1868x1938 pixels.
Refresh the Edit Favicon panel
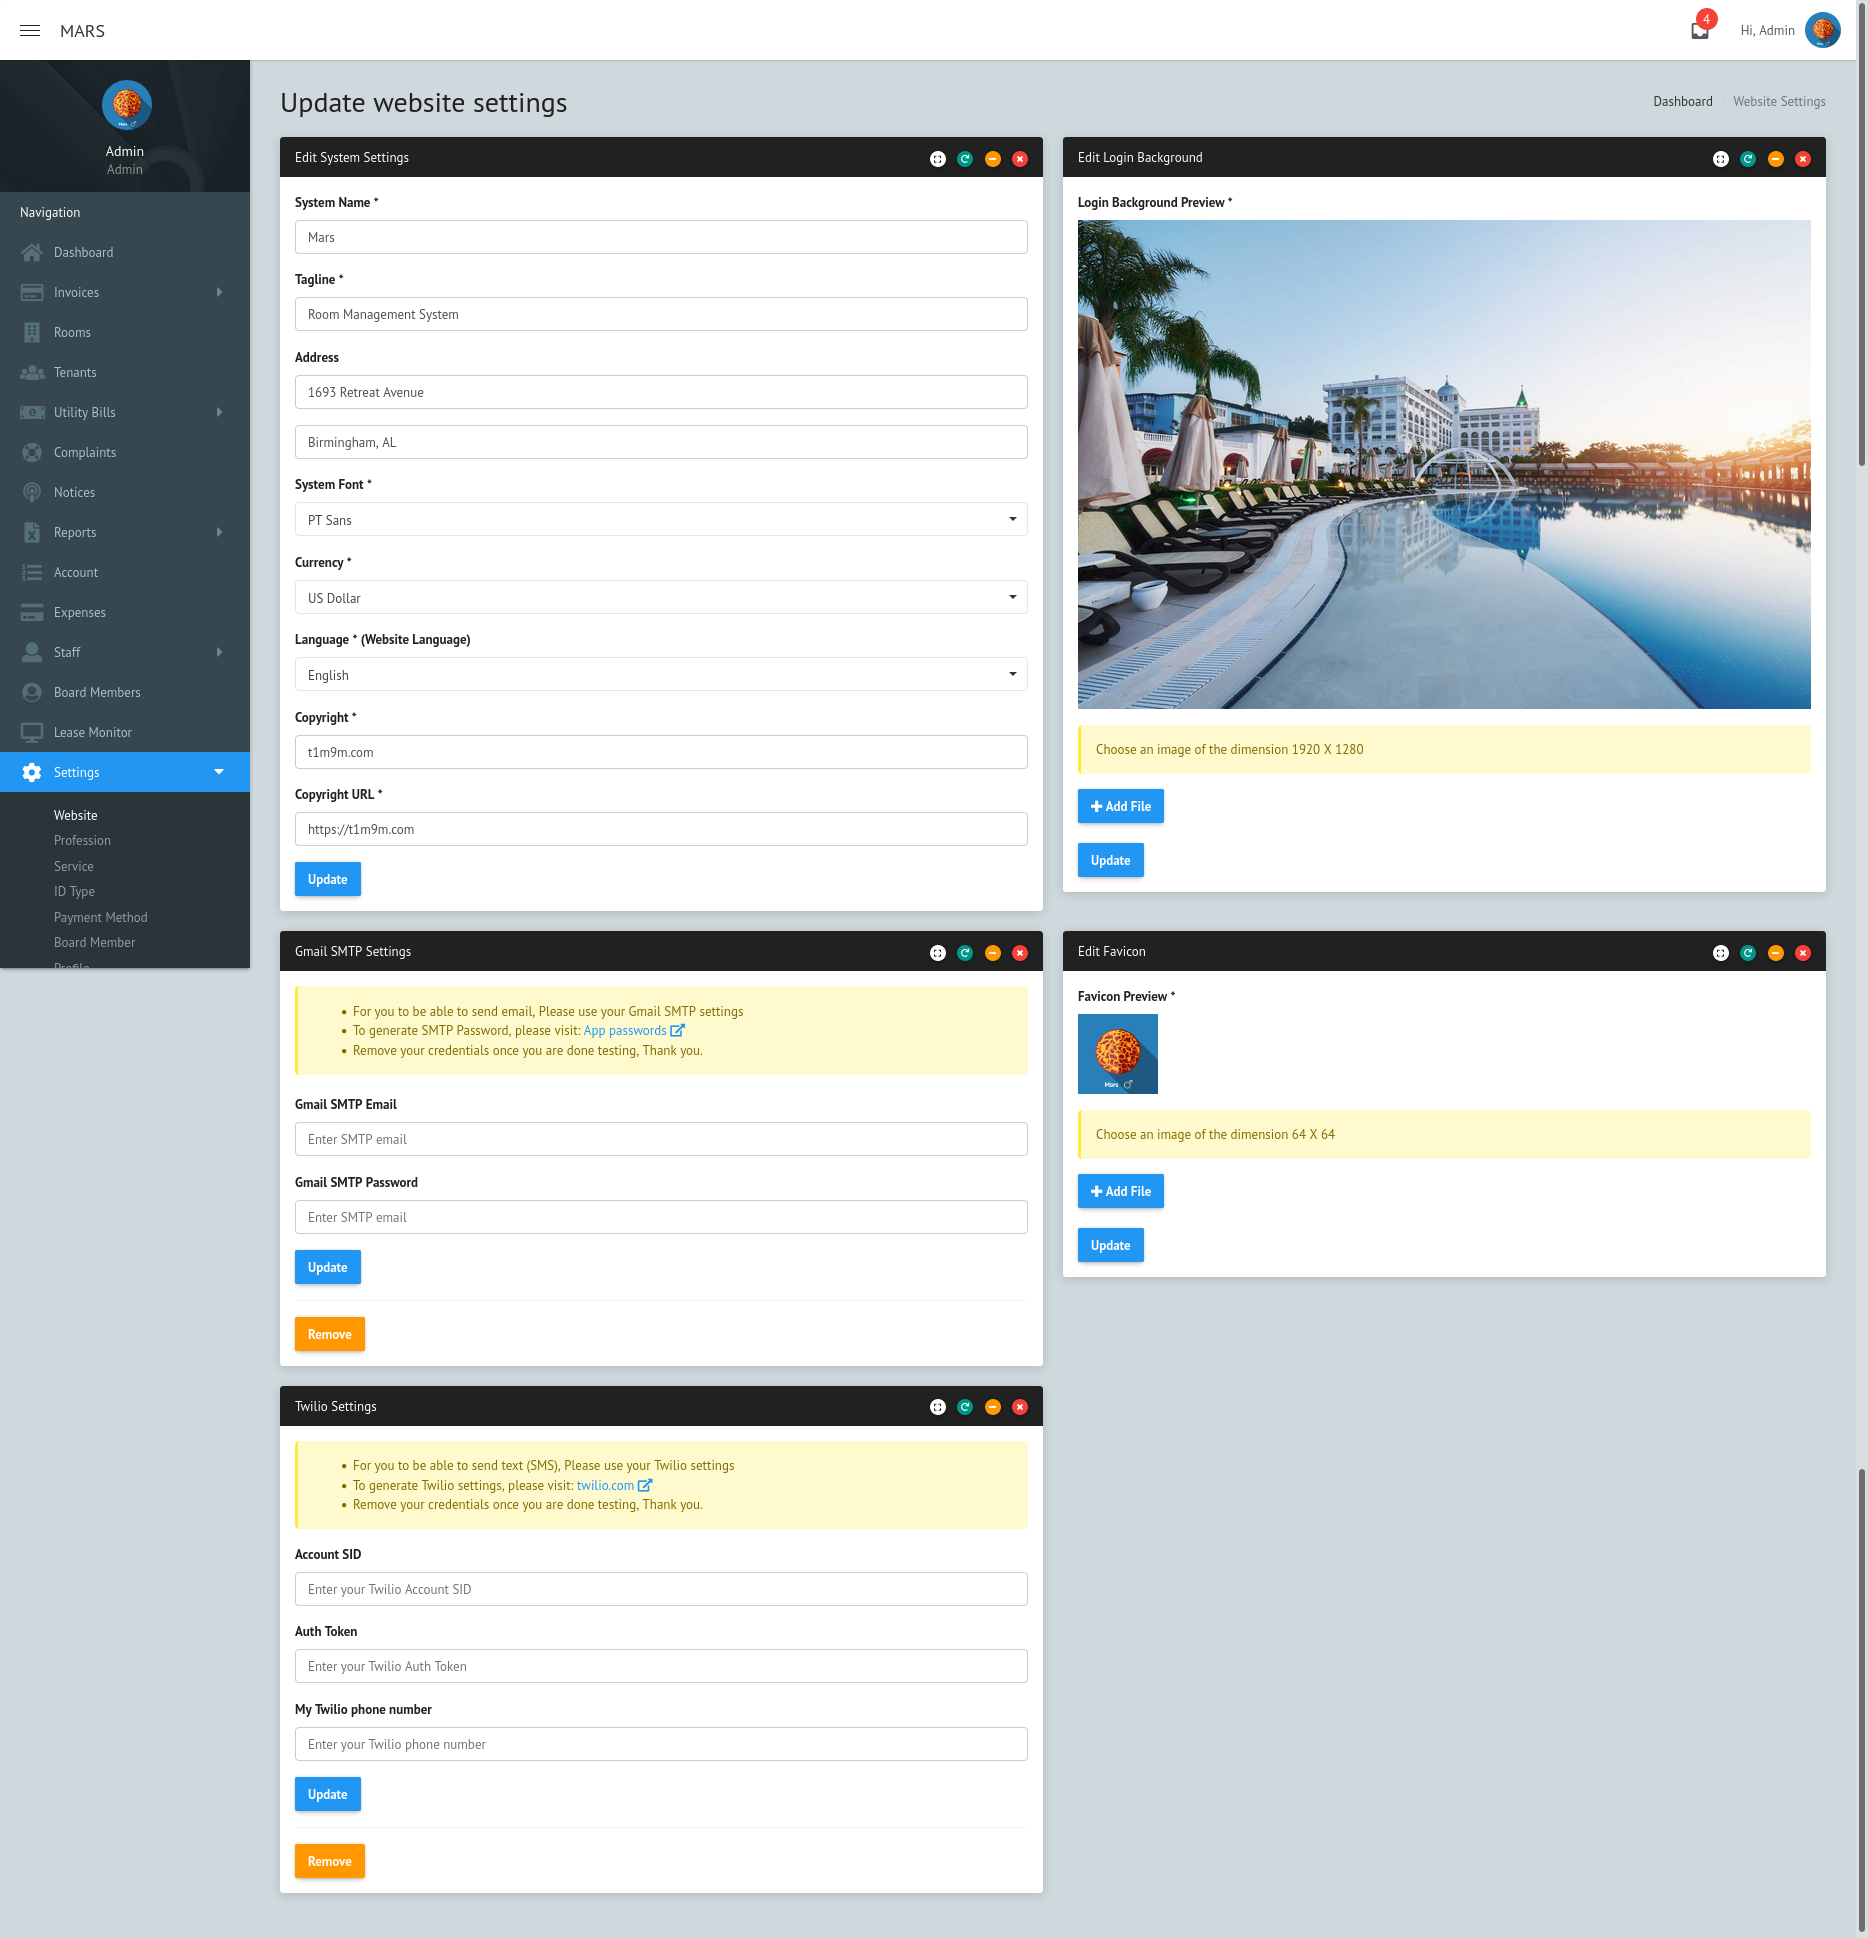1747,952
